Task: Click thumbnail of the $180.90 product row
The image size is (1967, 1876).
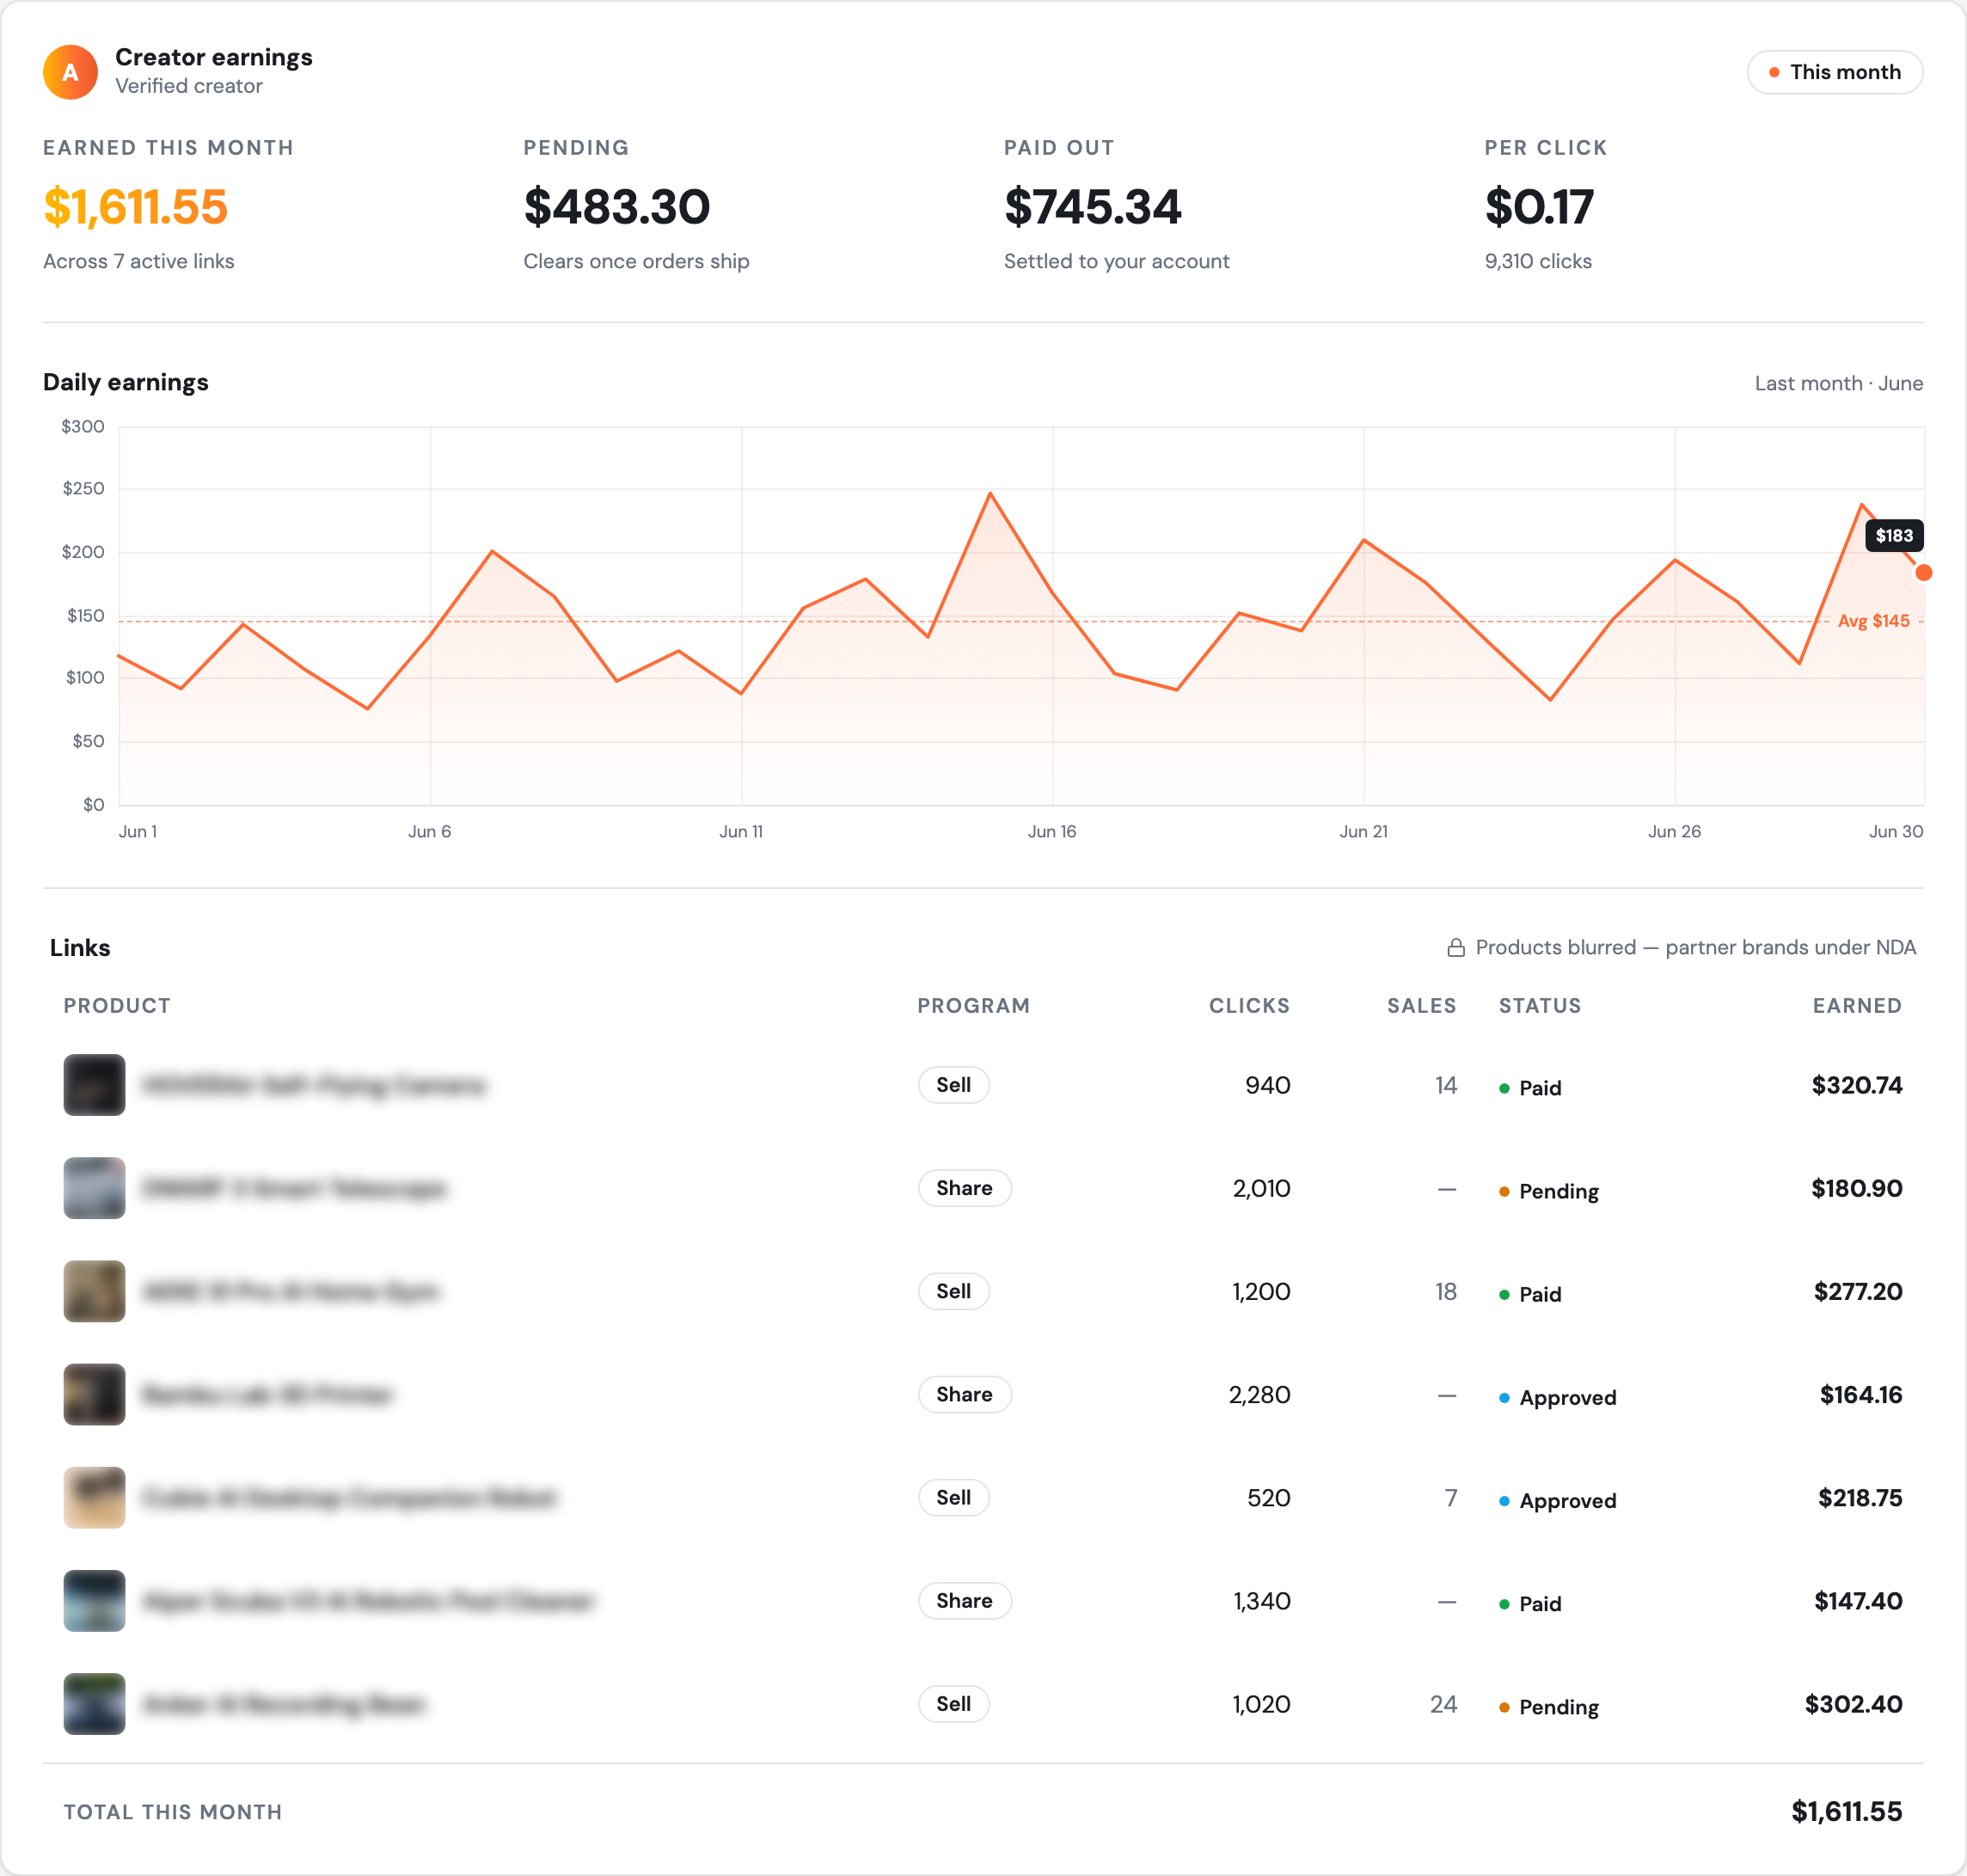Action: [x=94, y=1188]
